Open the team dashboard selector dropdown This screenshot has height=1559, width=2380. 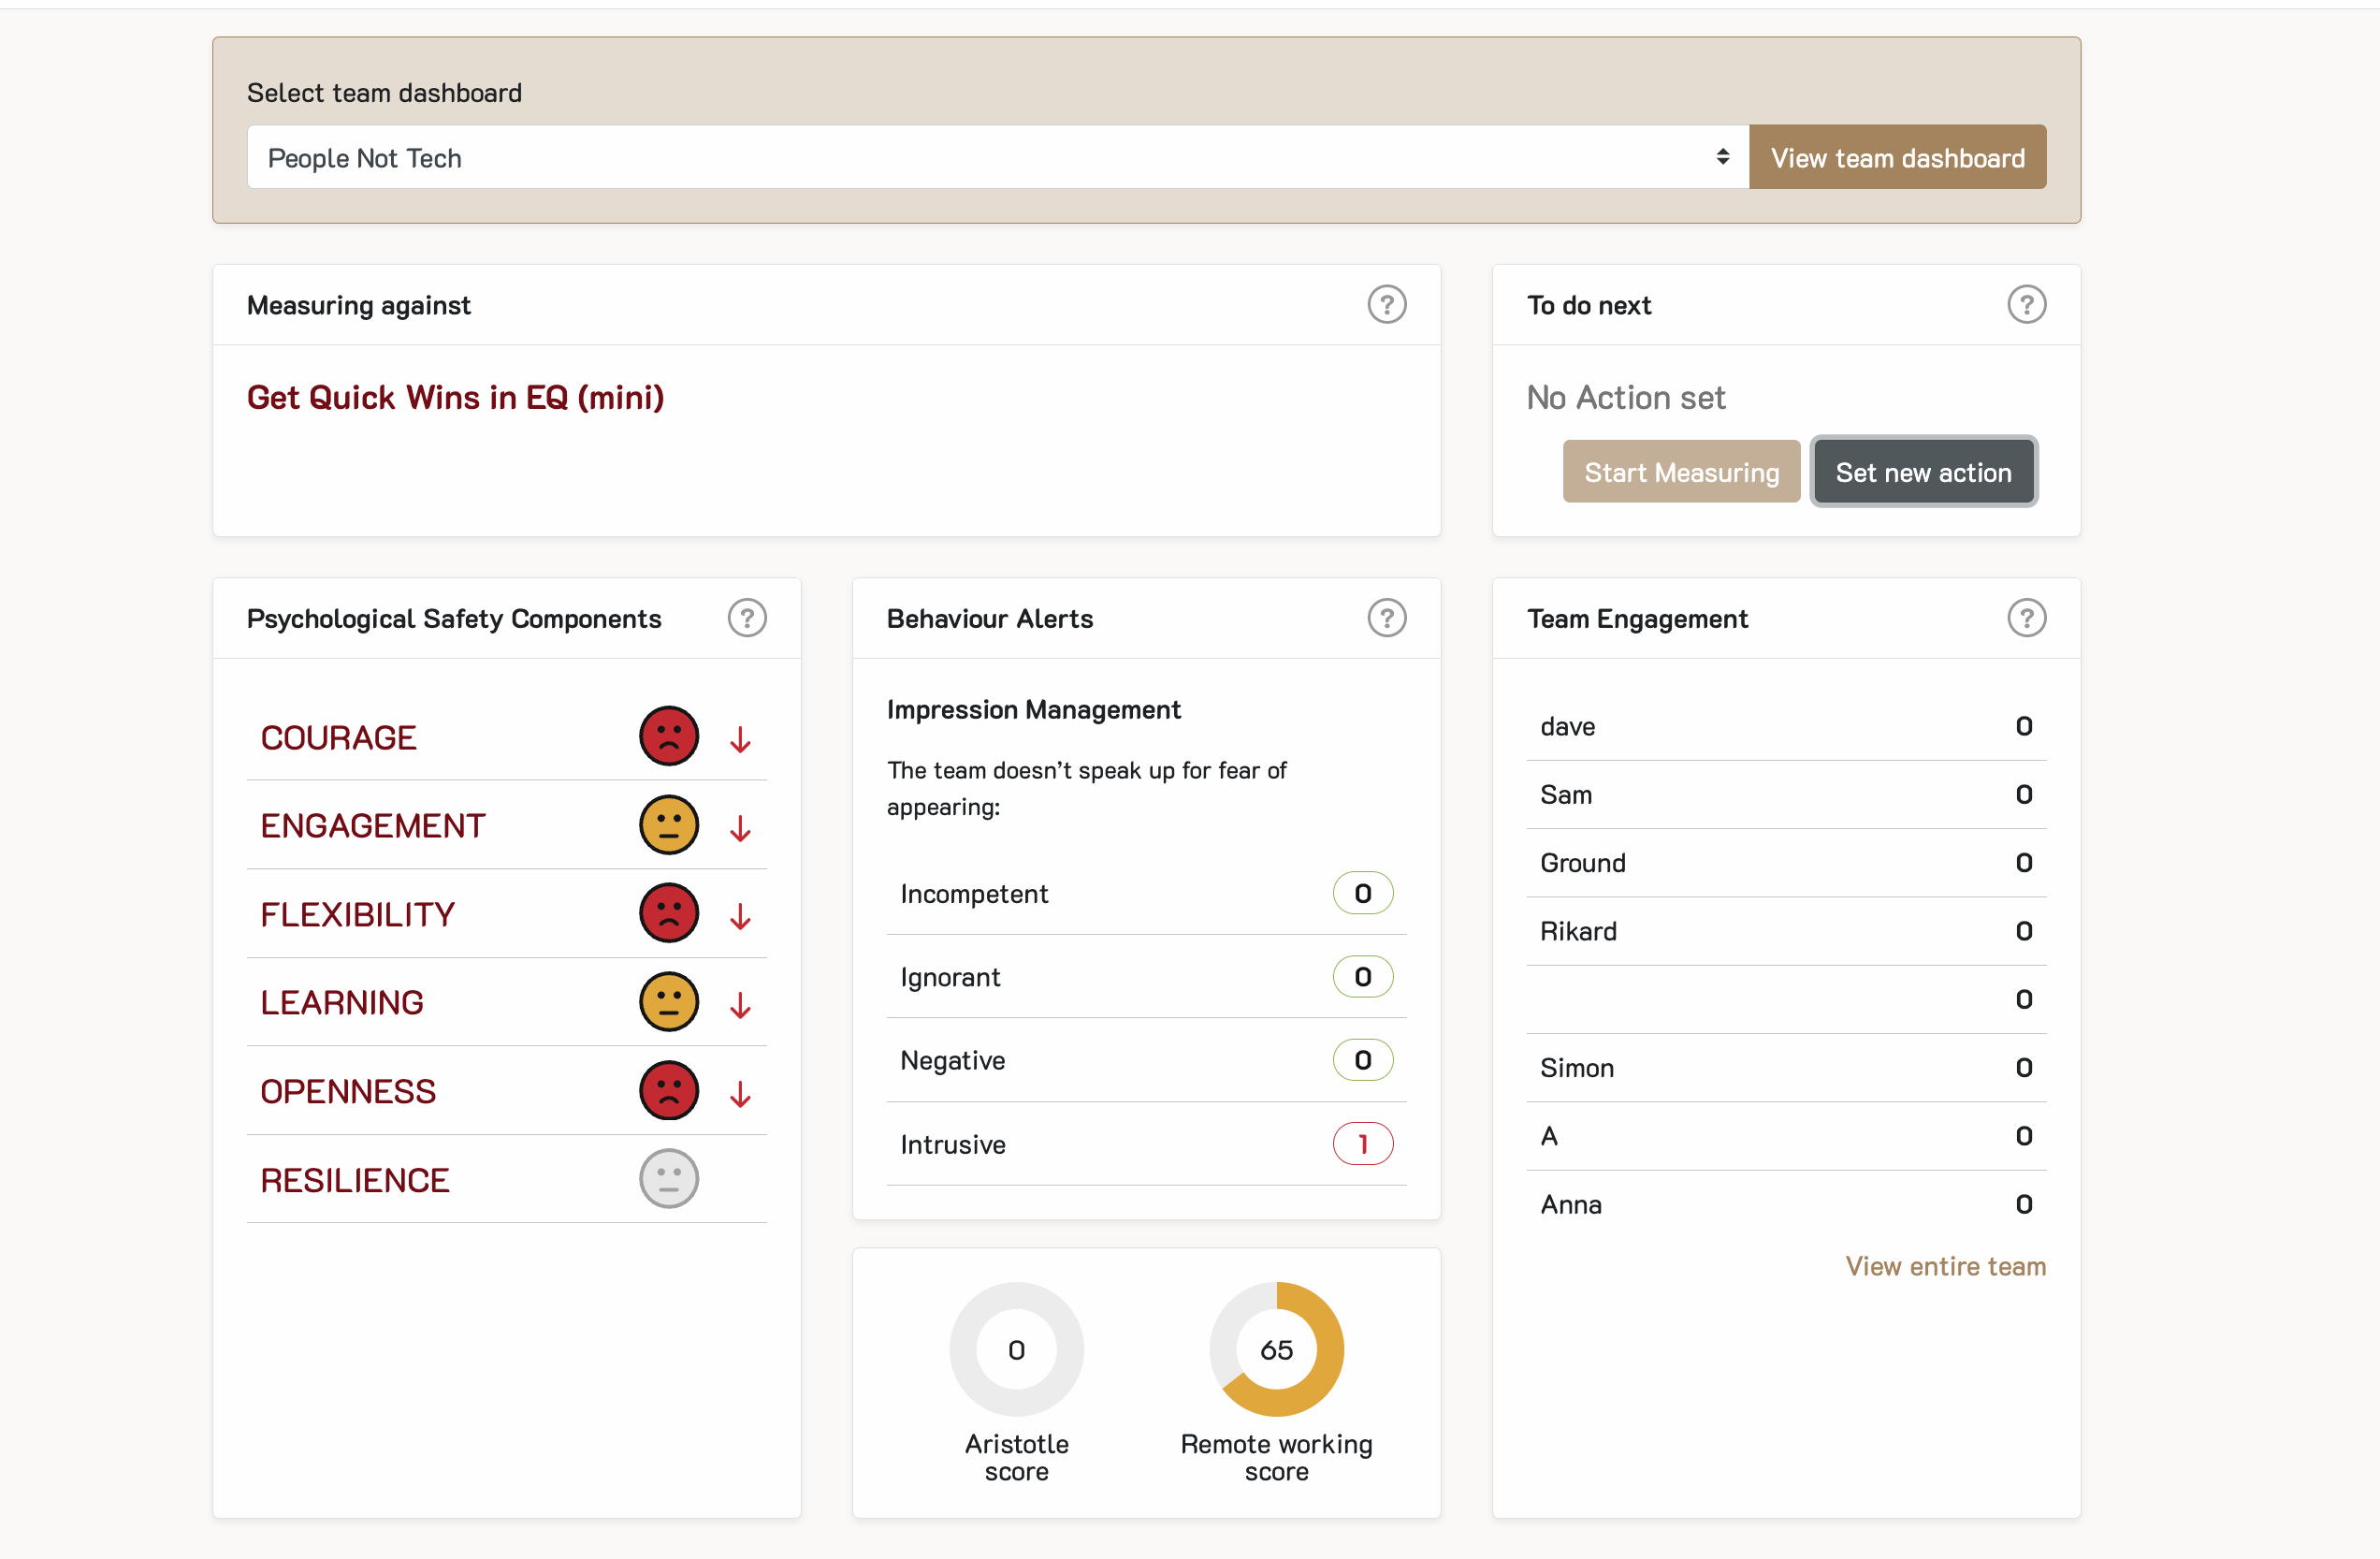point(993,156)
